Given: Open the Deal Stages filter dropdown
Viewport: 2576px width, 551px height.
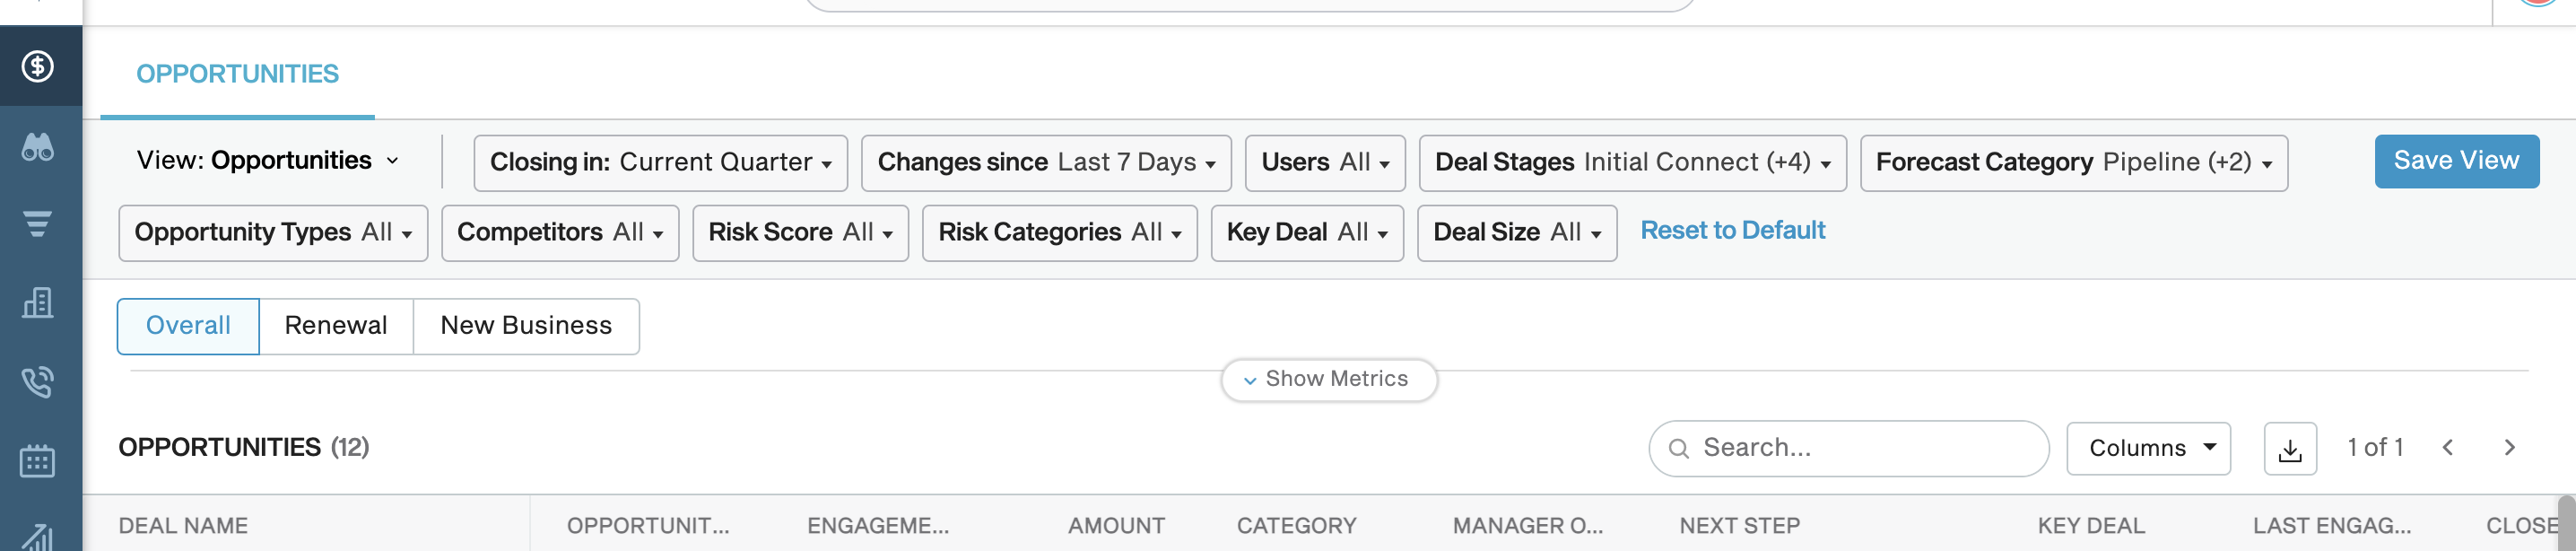Looking at the screenshot, I should [1632, 163].
